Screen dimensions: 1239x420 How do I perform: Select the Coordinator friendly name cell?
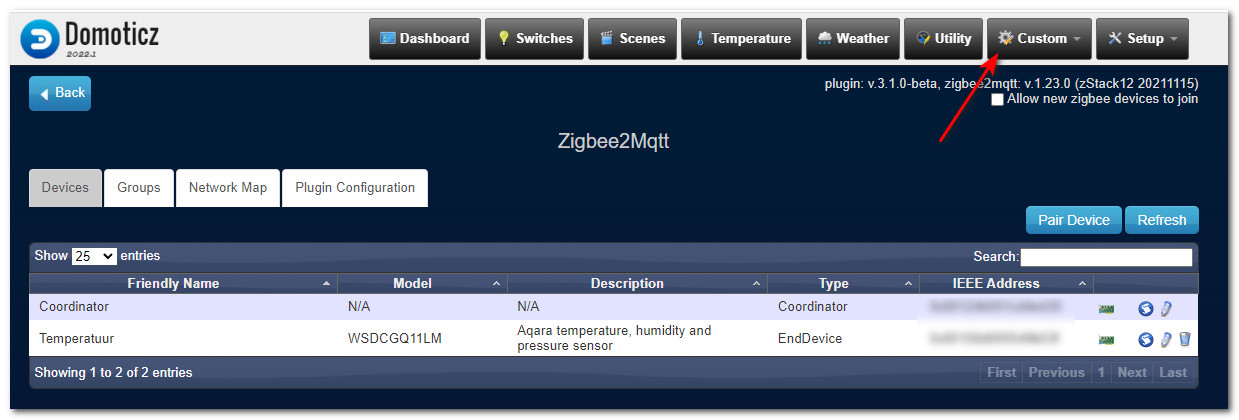click(74, 307)
